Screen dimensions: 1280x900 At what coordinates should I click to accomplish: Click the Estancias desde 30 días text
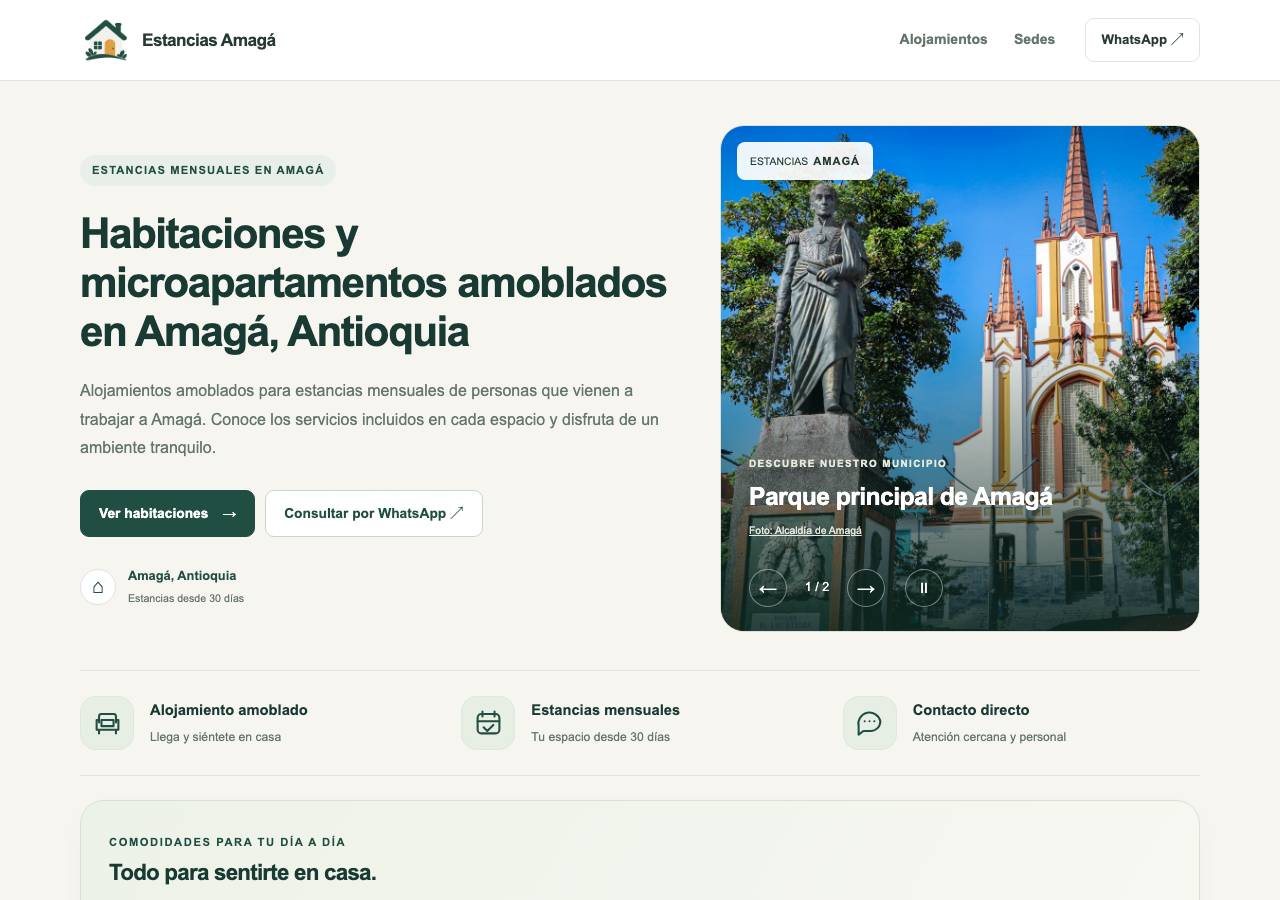pyautogui.click(x=186, y=598)
